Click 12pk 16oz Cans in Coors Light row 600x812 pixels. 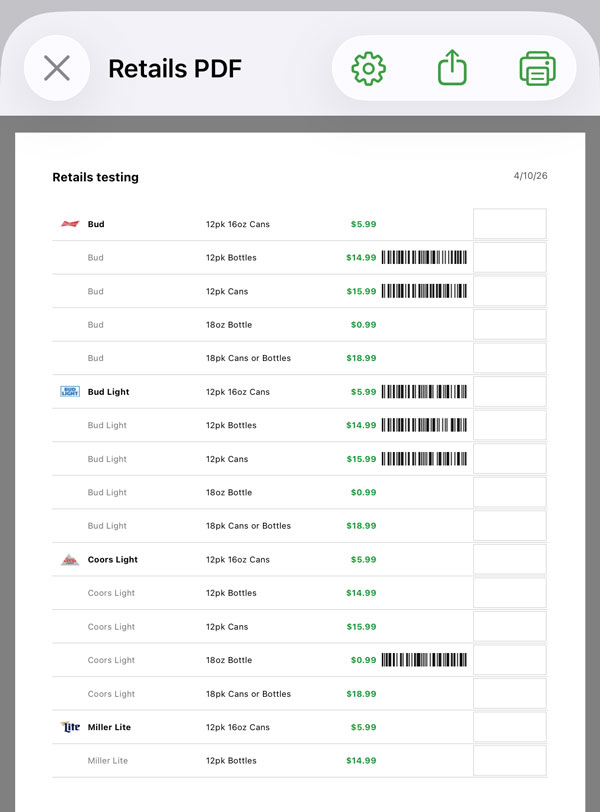238,560
